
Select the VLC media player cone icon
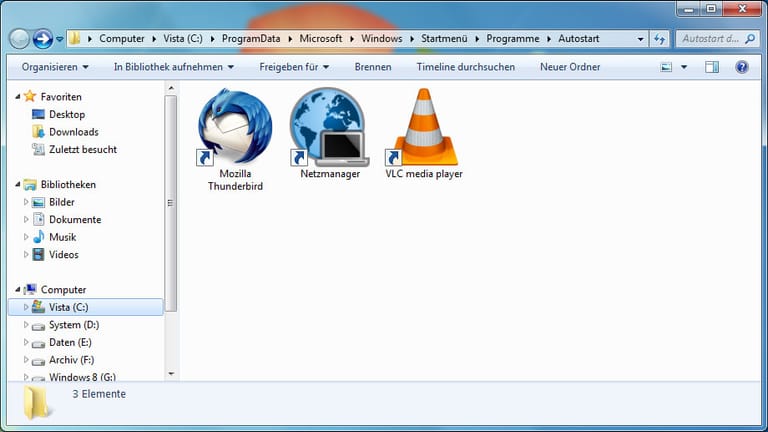pos(424,127)
